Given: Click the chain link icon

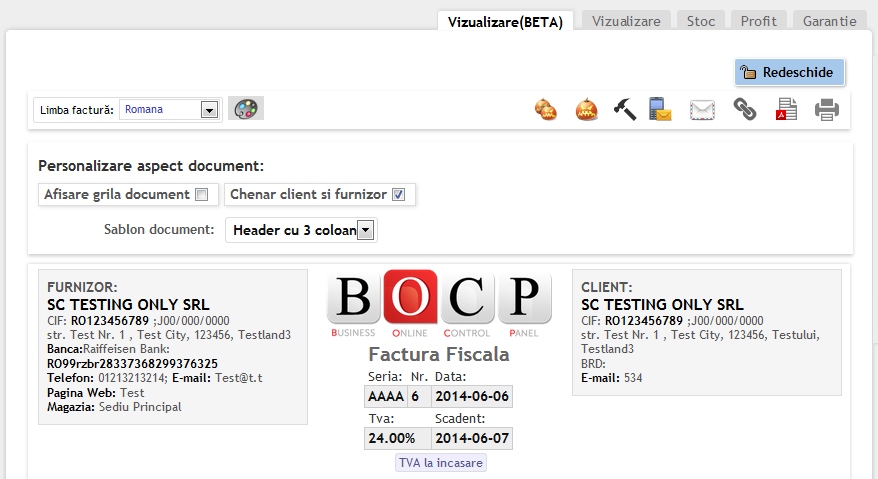Looking at the screenshot, I should (745, 109).
